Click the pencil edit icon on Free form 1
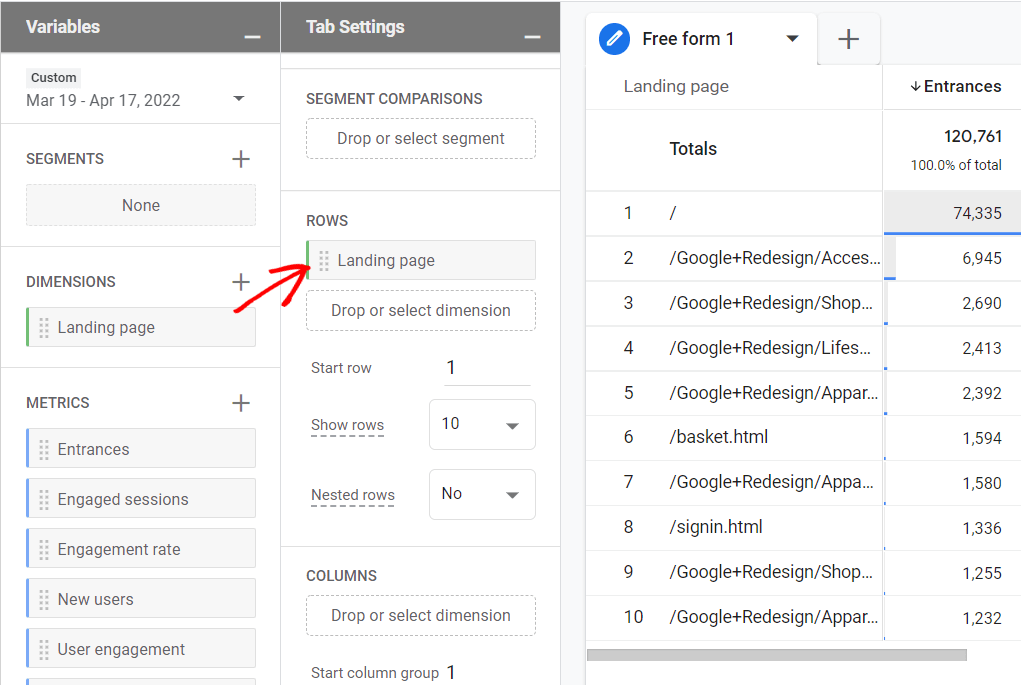The image size is (1021, 685). 613,39
